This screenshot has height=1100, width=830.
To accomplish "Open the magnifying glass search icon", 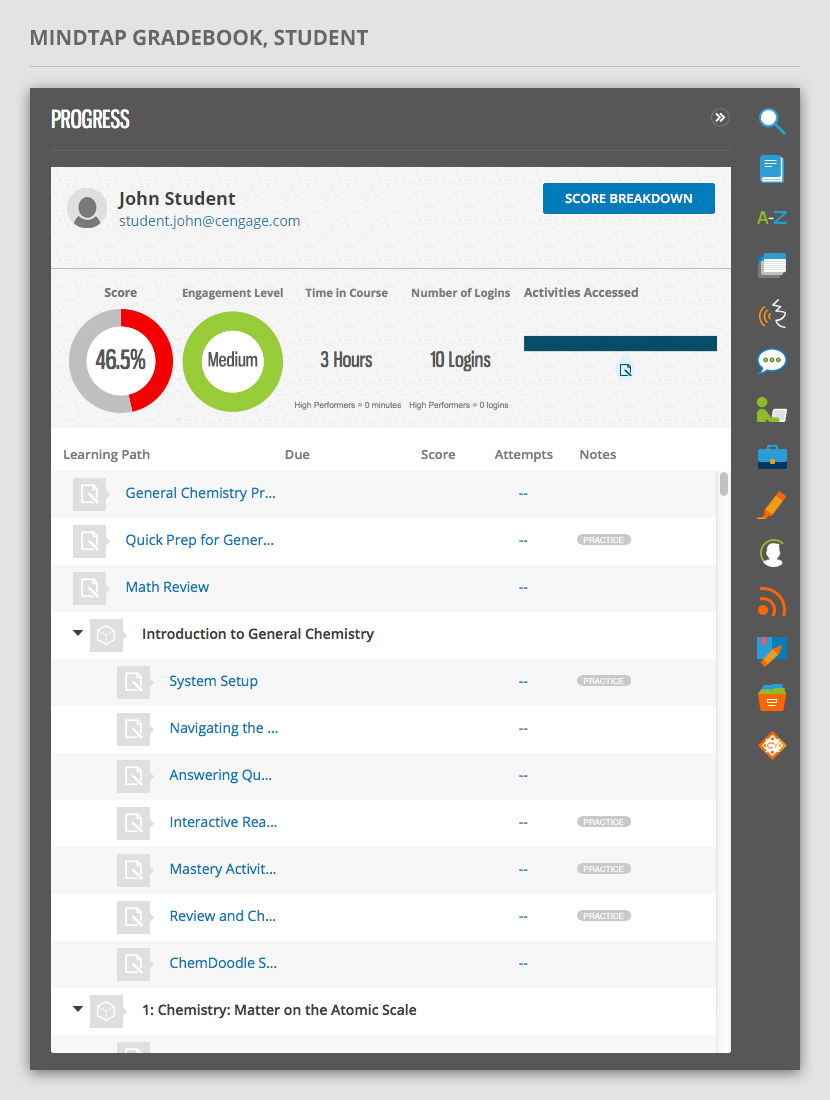I will pyautogui.click(x=771, y=121).
